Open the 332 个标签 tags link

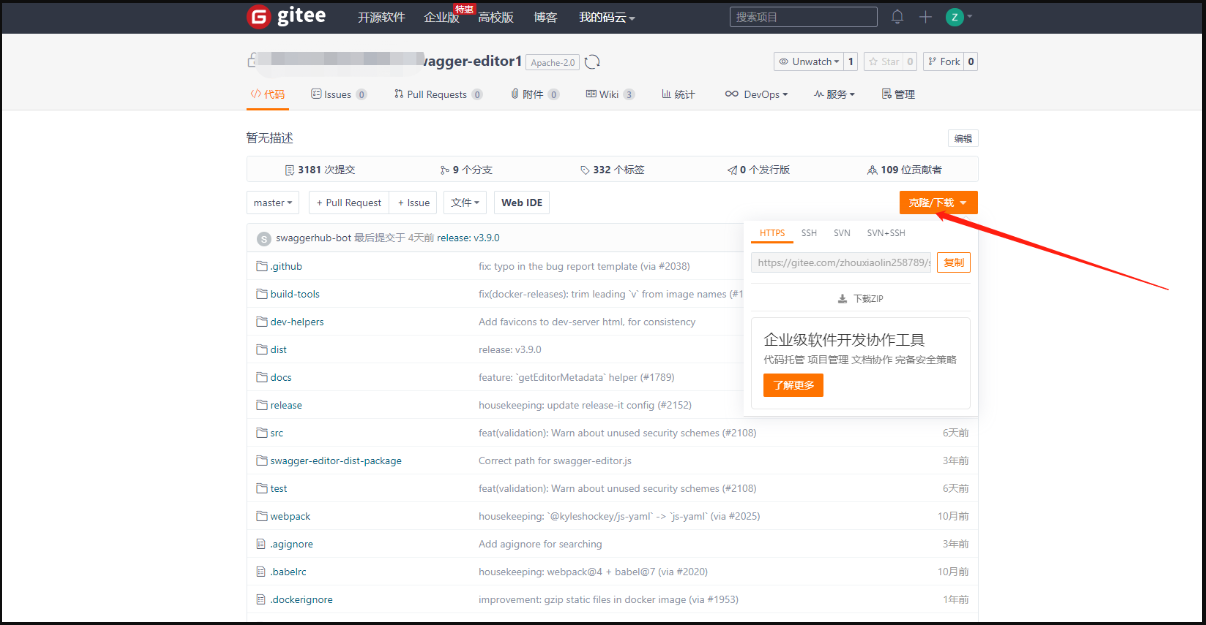[x=612, y=170]
